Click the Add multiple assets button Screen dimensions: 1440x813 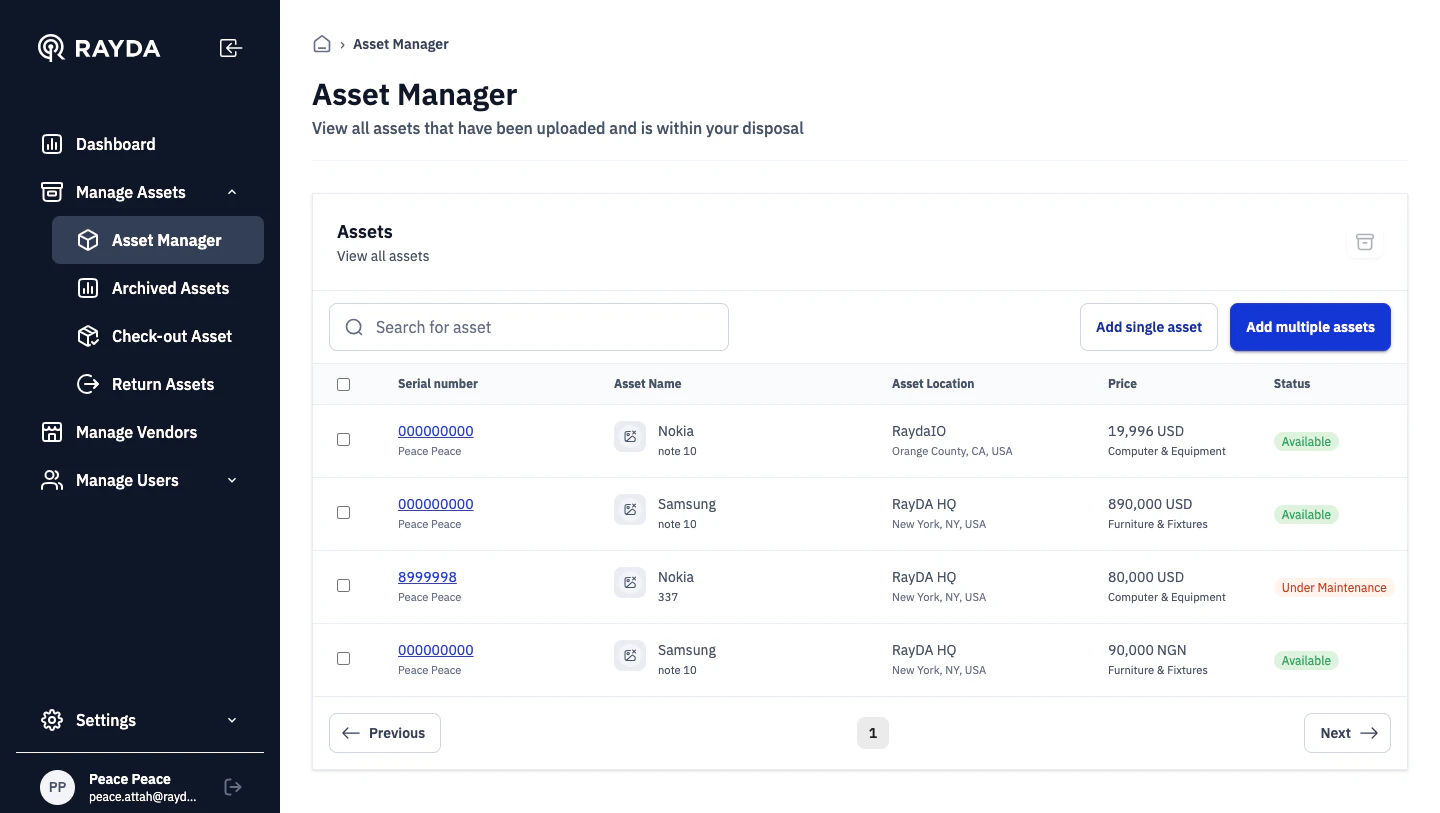1310,327
